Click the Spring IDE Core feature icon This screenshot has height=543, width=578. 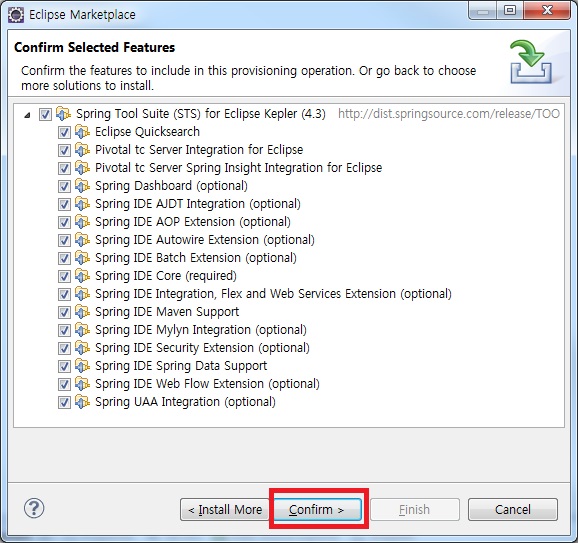(x=82, y=276)
